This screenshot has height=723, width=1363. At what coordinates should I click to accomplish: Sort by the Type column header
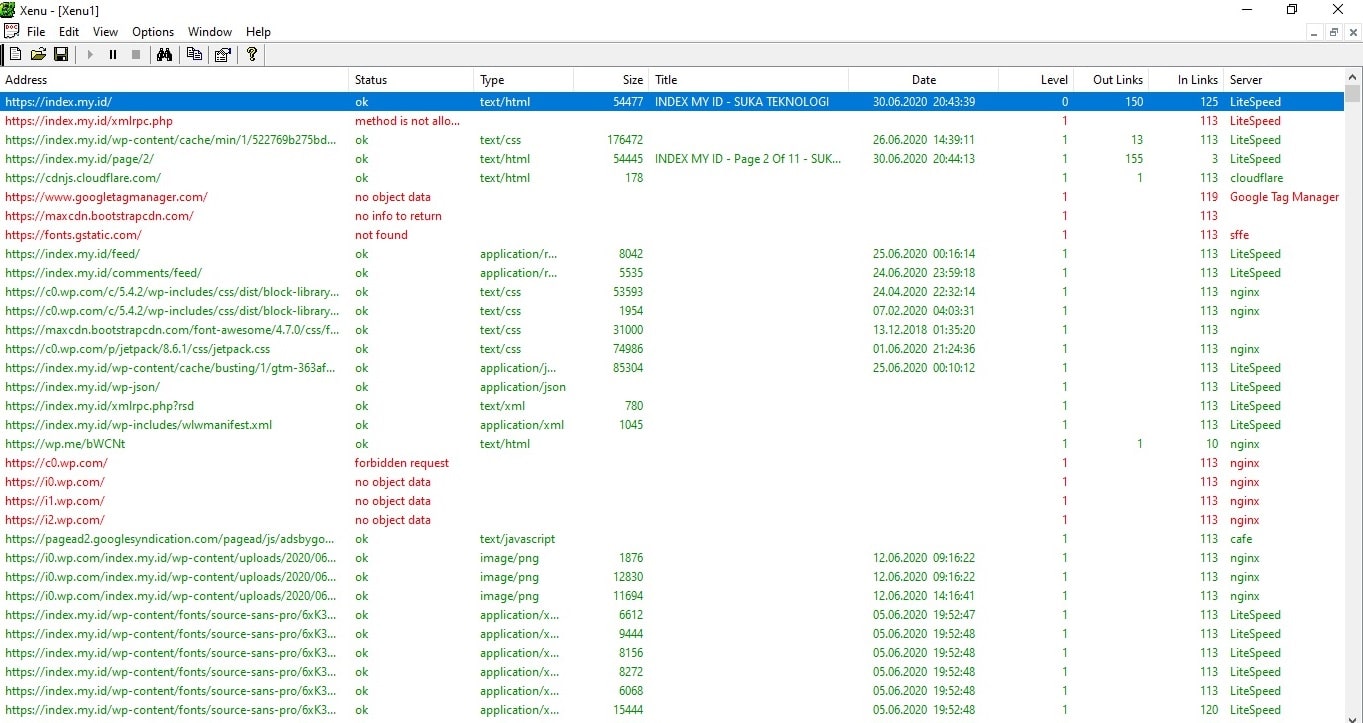(x=524, y=79)
